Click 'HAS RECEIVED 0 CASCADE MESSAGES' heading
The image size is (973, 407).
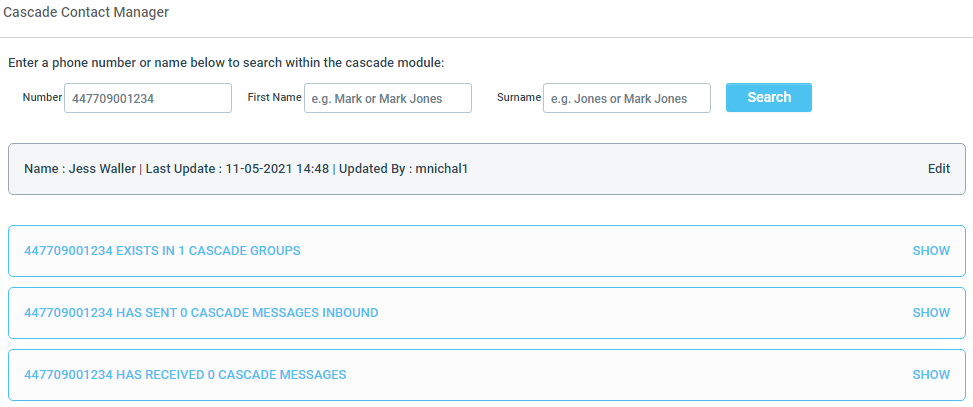185,375
